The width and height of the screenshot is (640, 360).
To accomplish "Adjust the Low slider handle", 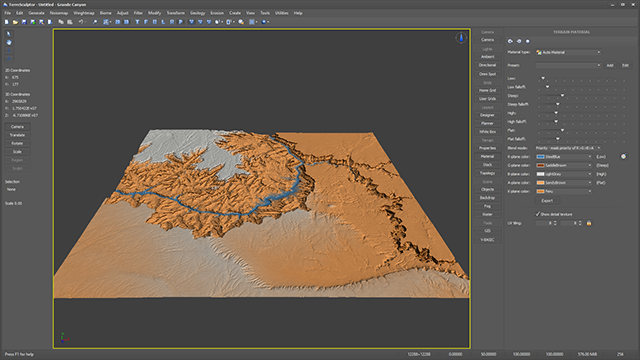I will (x=543, y=78).
